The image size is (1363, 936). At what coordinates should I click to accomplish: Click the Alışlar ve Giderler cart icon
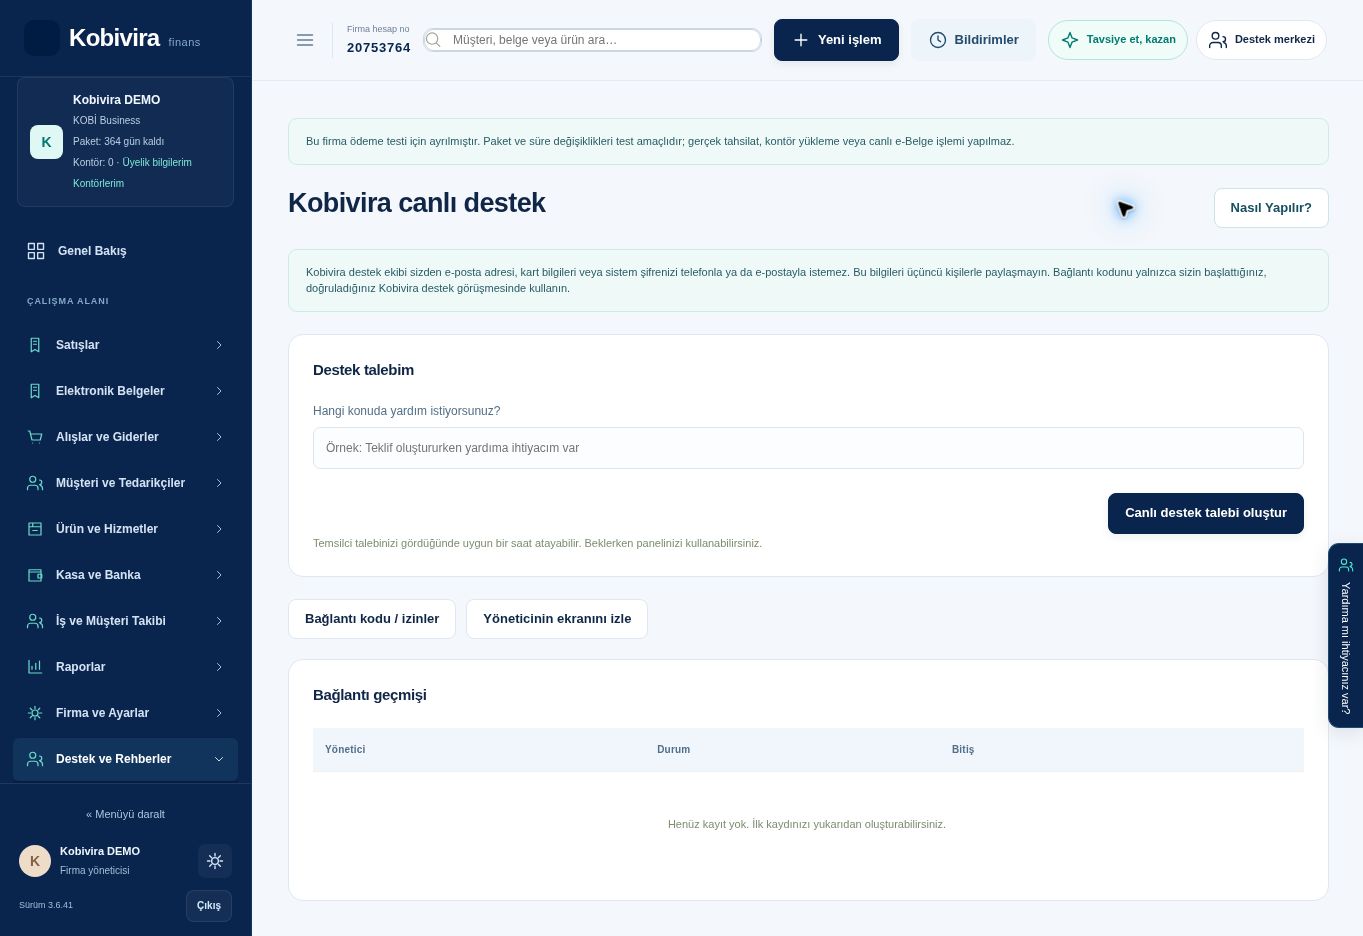pos(35,437)
